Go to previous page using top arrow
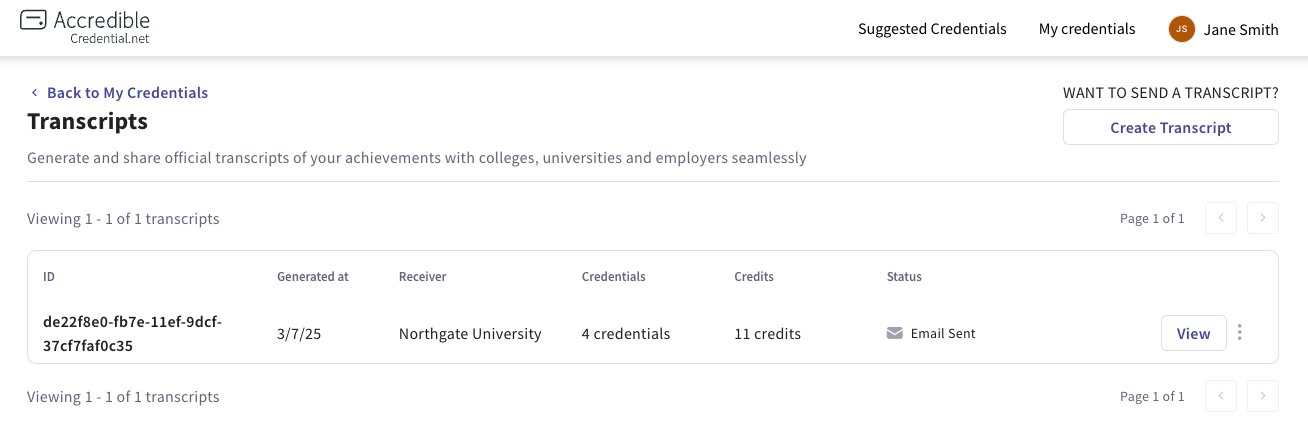The width and height of the screenshot is (1308, 434). click(x=1221, y=218)
